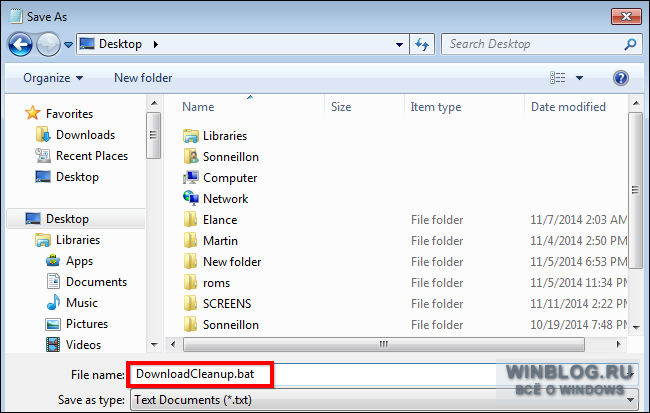The width and height of the screenshot is (650, 413).
Task: Select Documents library in navigation pane
Action: click(86, 282)
